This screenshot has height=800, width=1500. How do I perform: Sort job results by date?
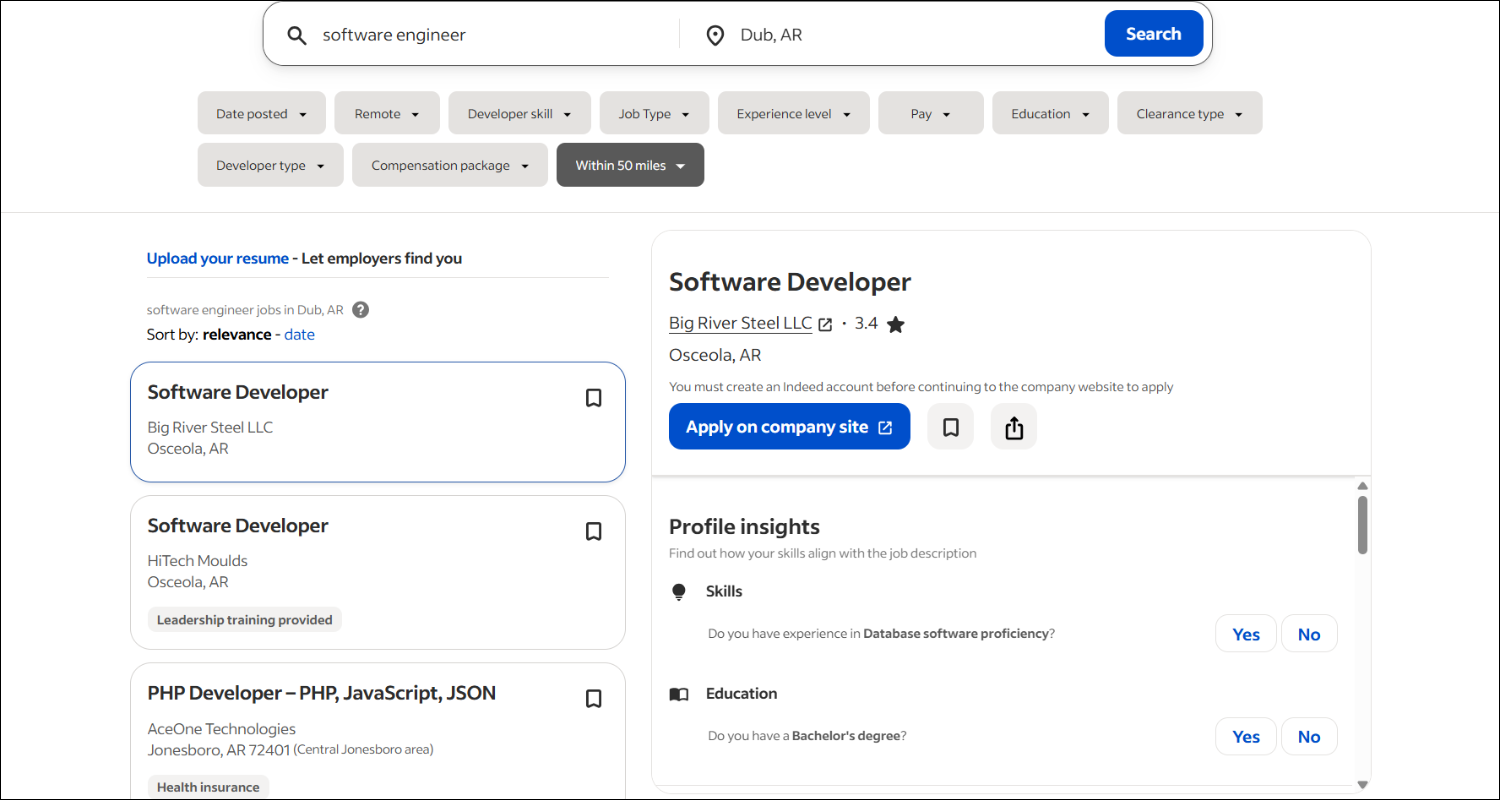pyautogui.click(x=299, y=334)
